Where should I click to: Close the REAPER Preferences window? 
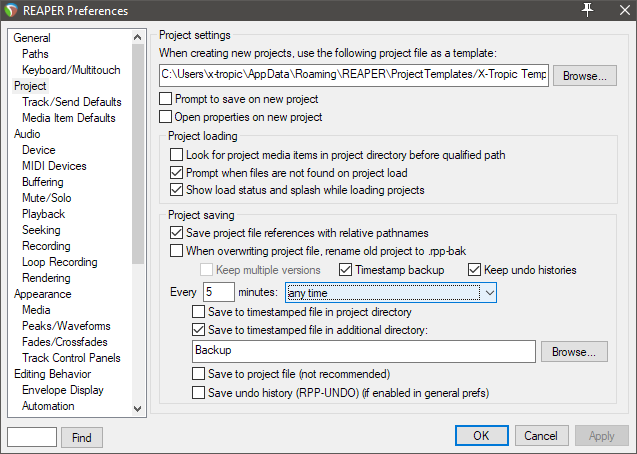point(625,10)
